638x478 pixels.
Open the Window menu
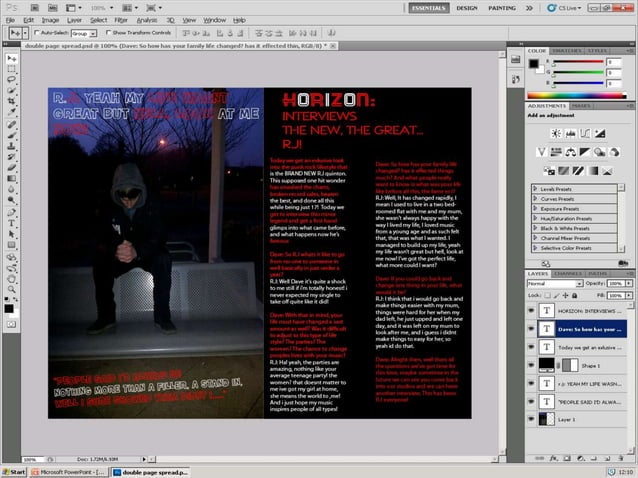pos(214,20)
